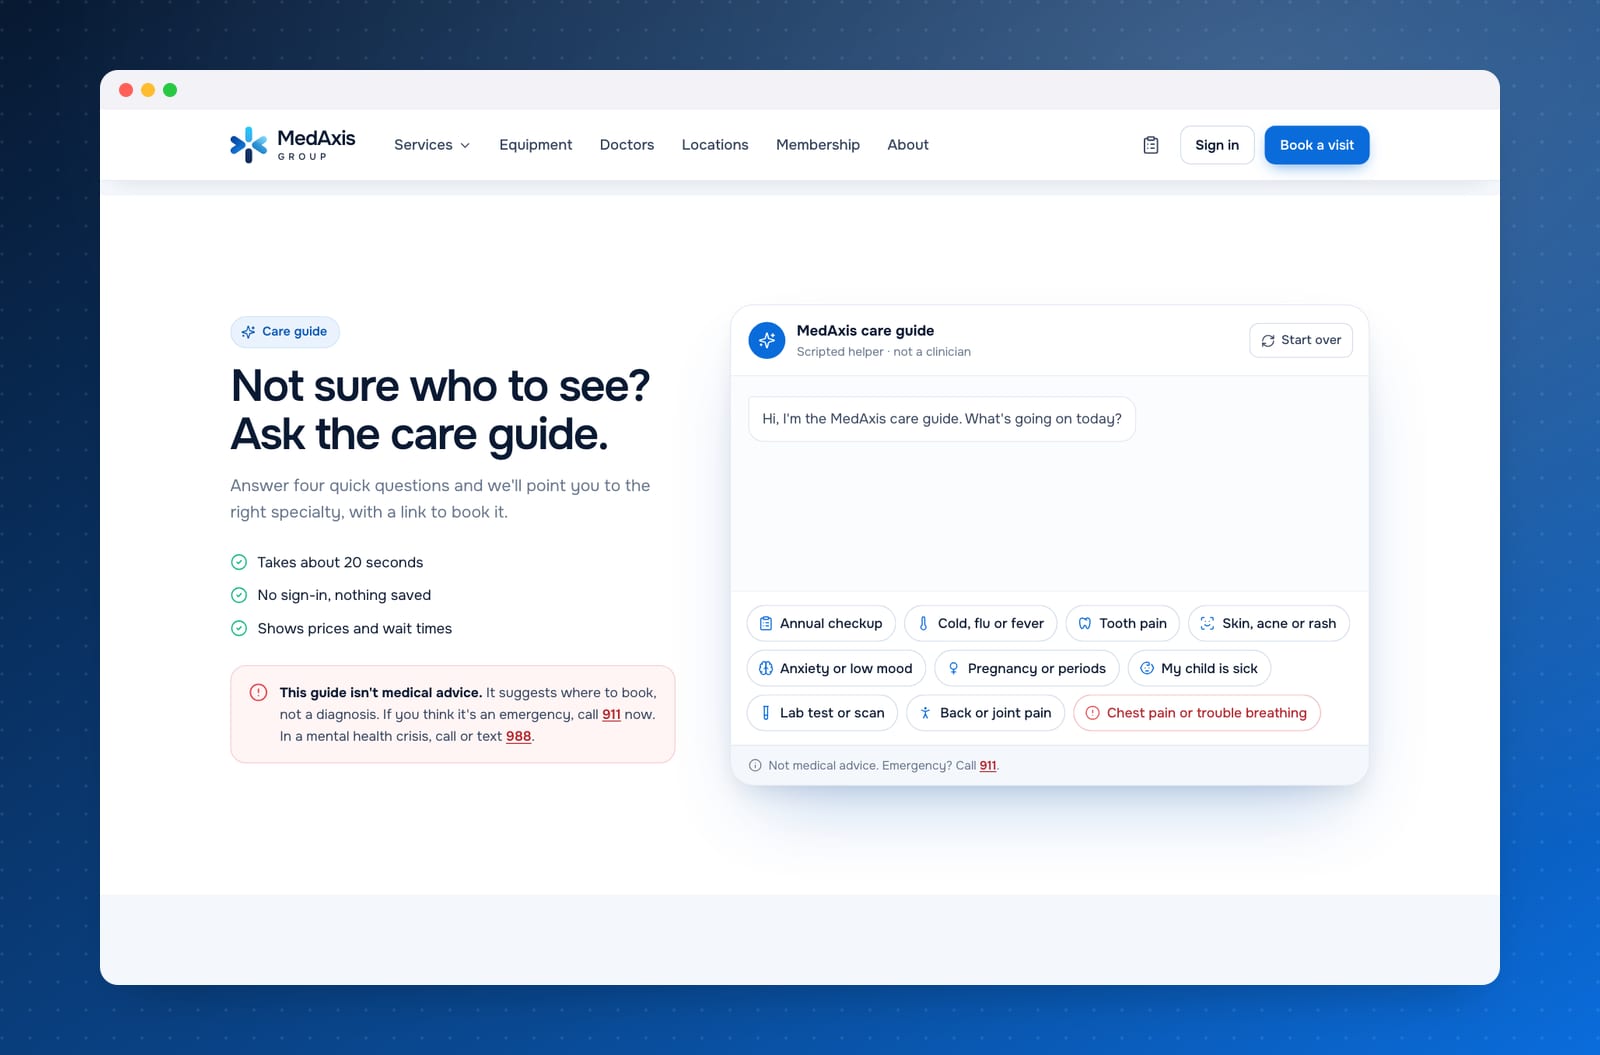Image resolution: width=1600 pixels, height=1055 pixels.
Task: Click the green macOS maximize window dot
Action: (170, 90)
